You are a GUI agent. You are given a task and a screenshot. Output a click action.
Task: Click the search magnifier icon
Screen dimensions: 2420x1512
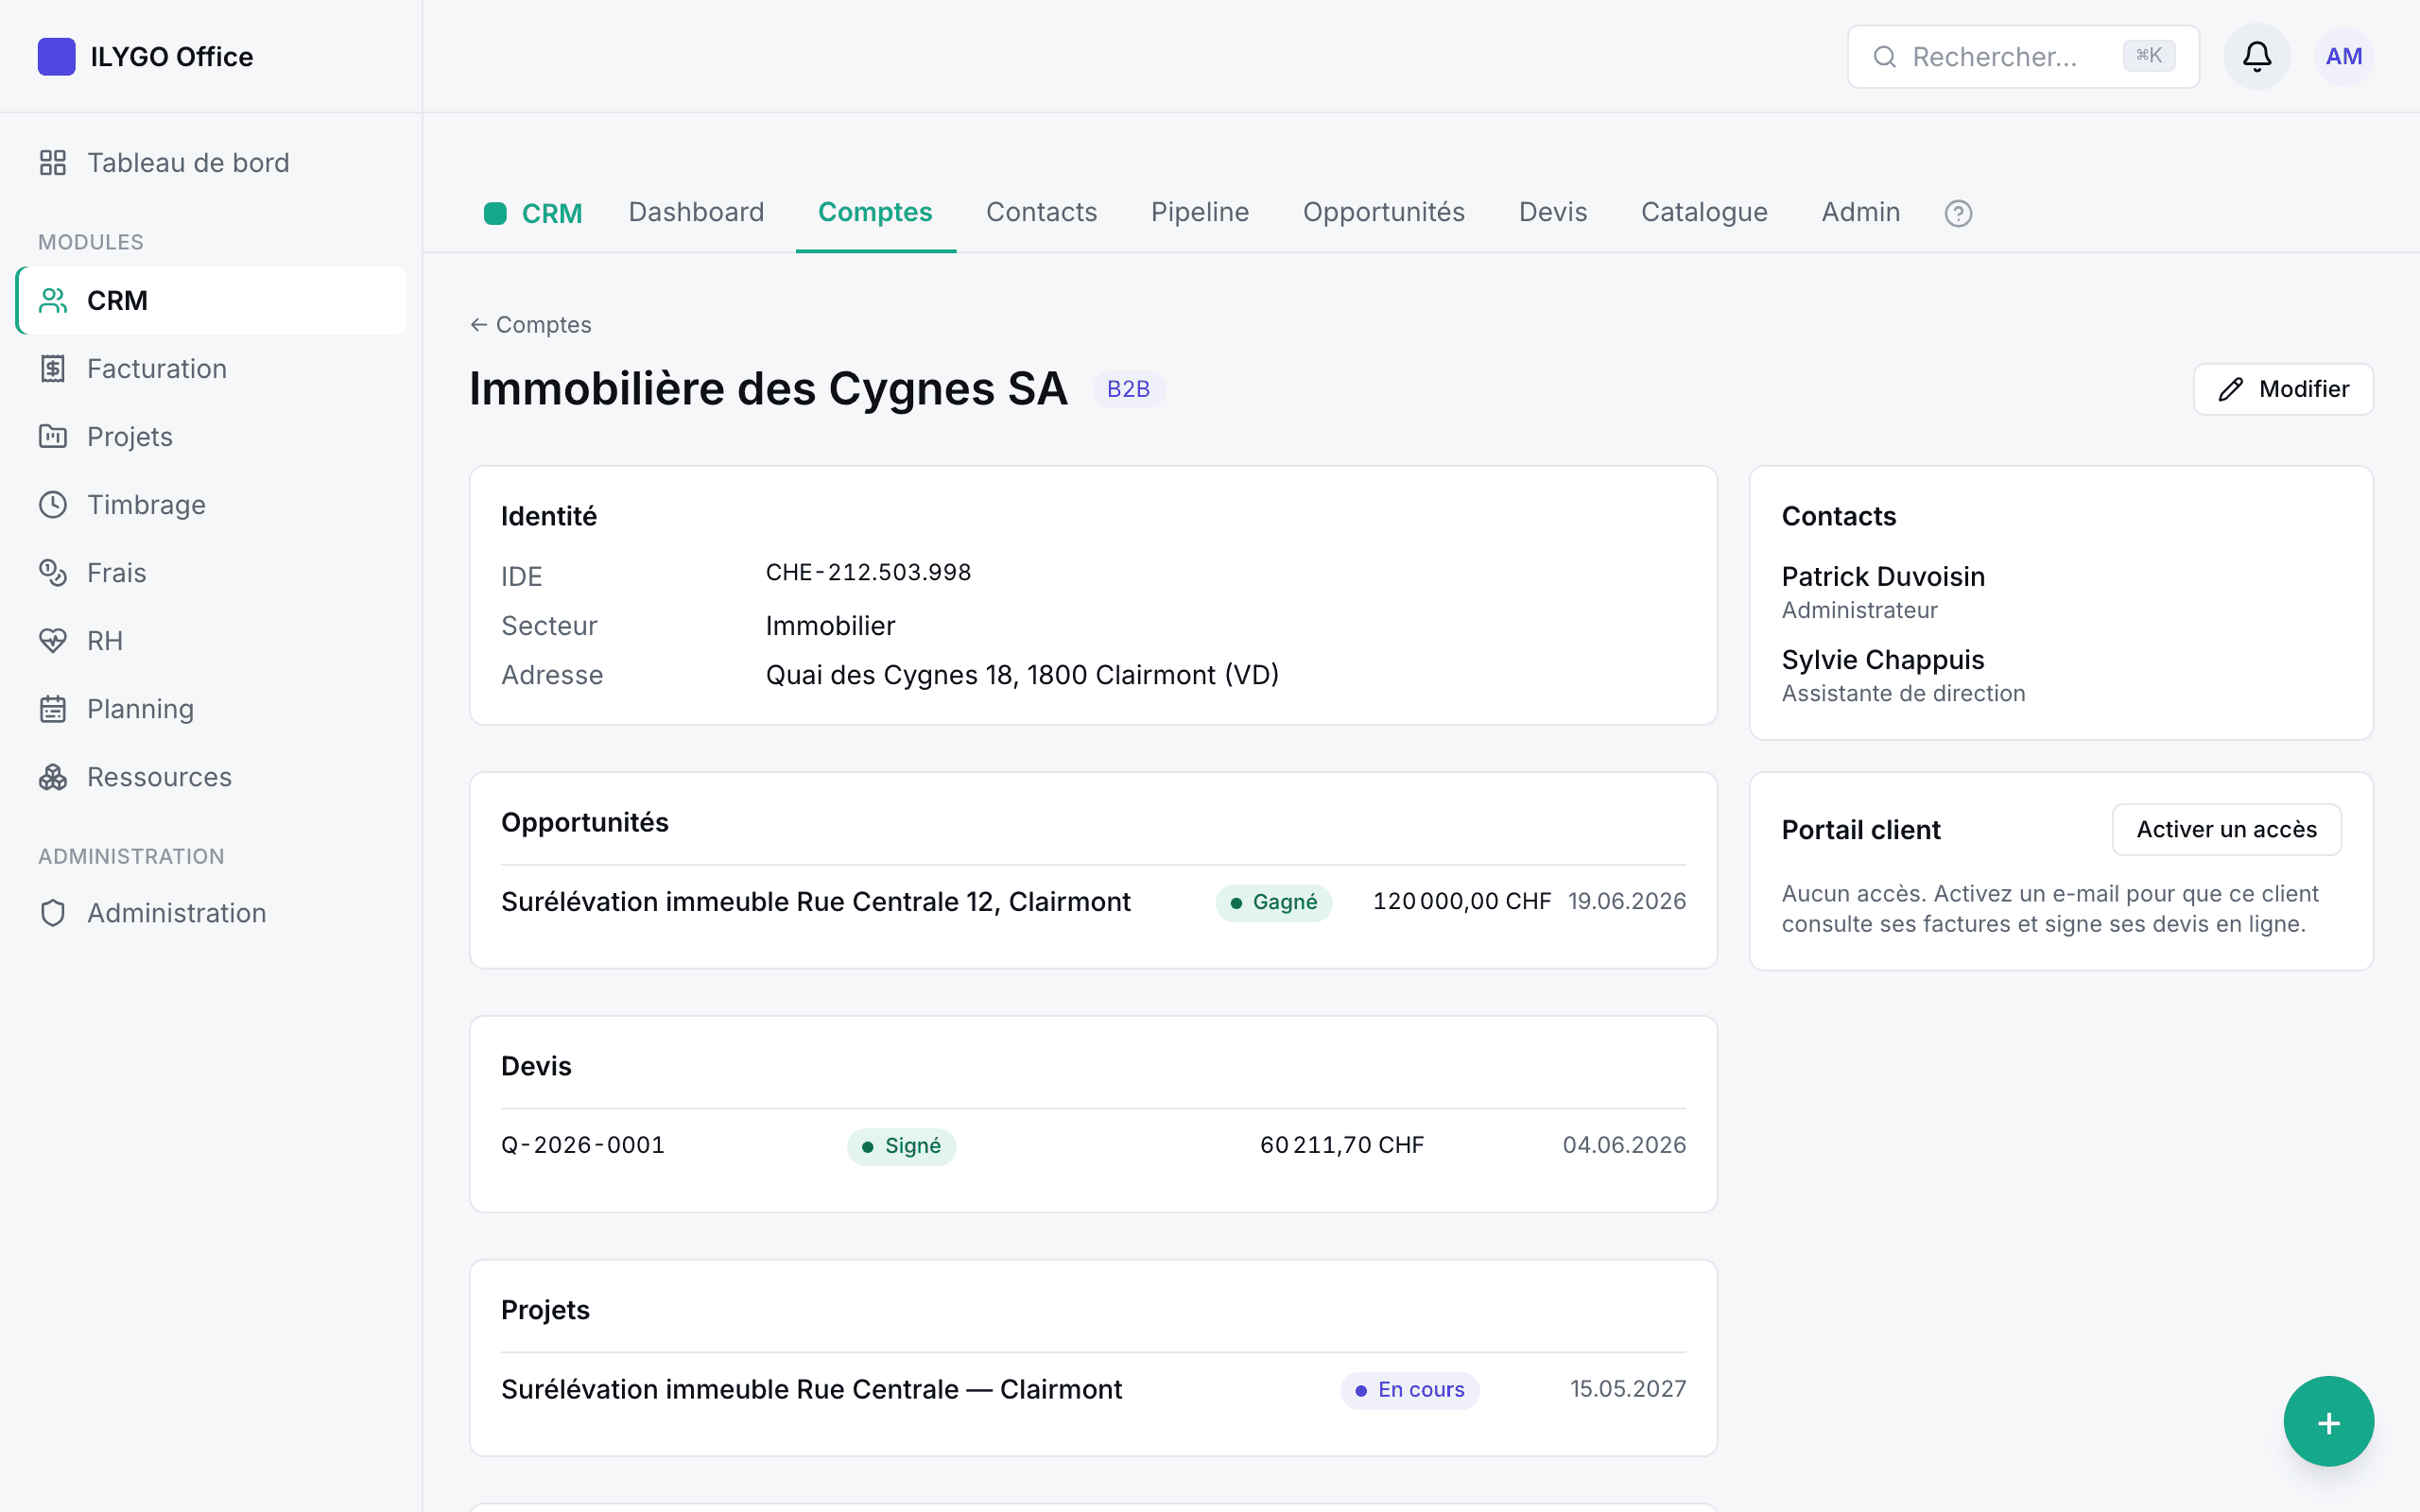[x=1884, y=57]
